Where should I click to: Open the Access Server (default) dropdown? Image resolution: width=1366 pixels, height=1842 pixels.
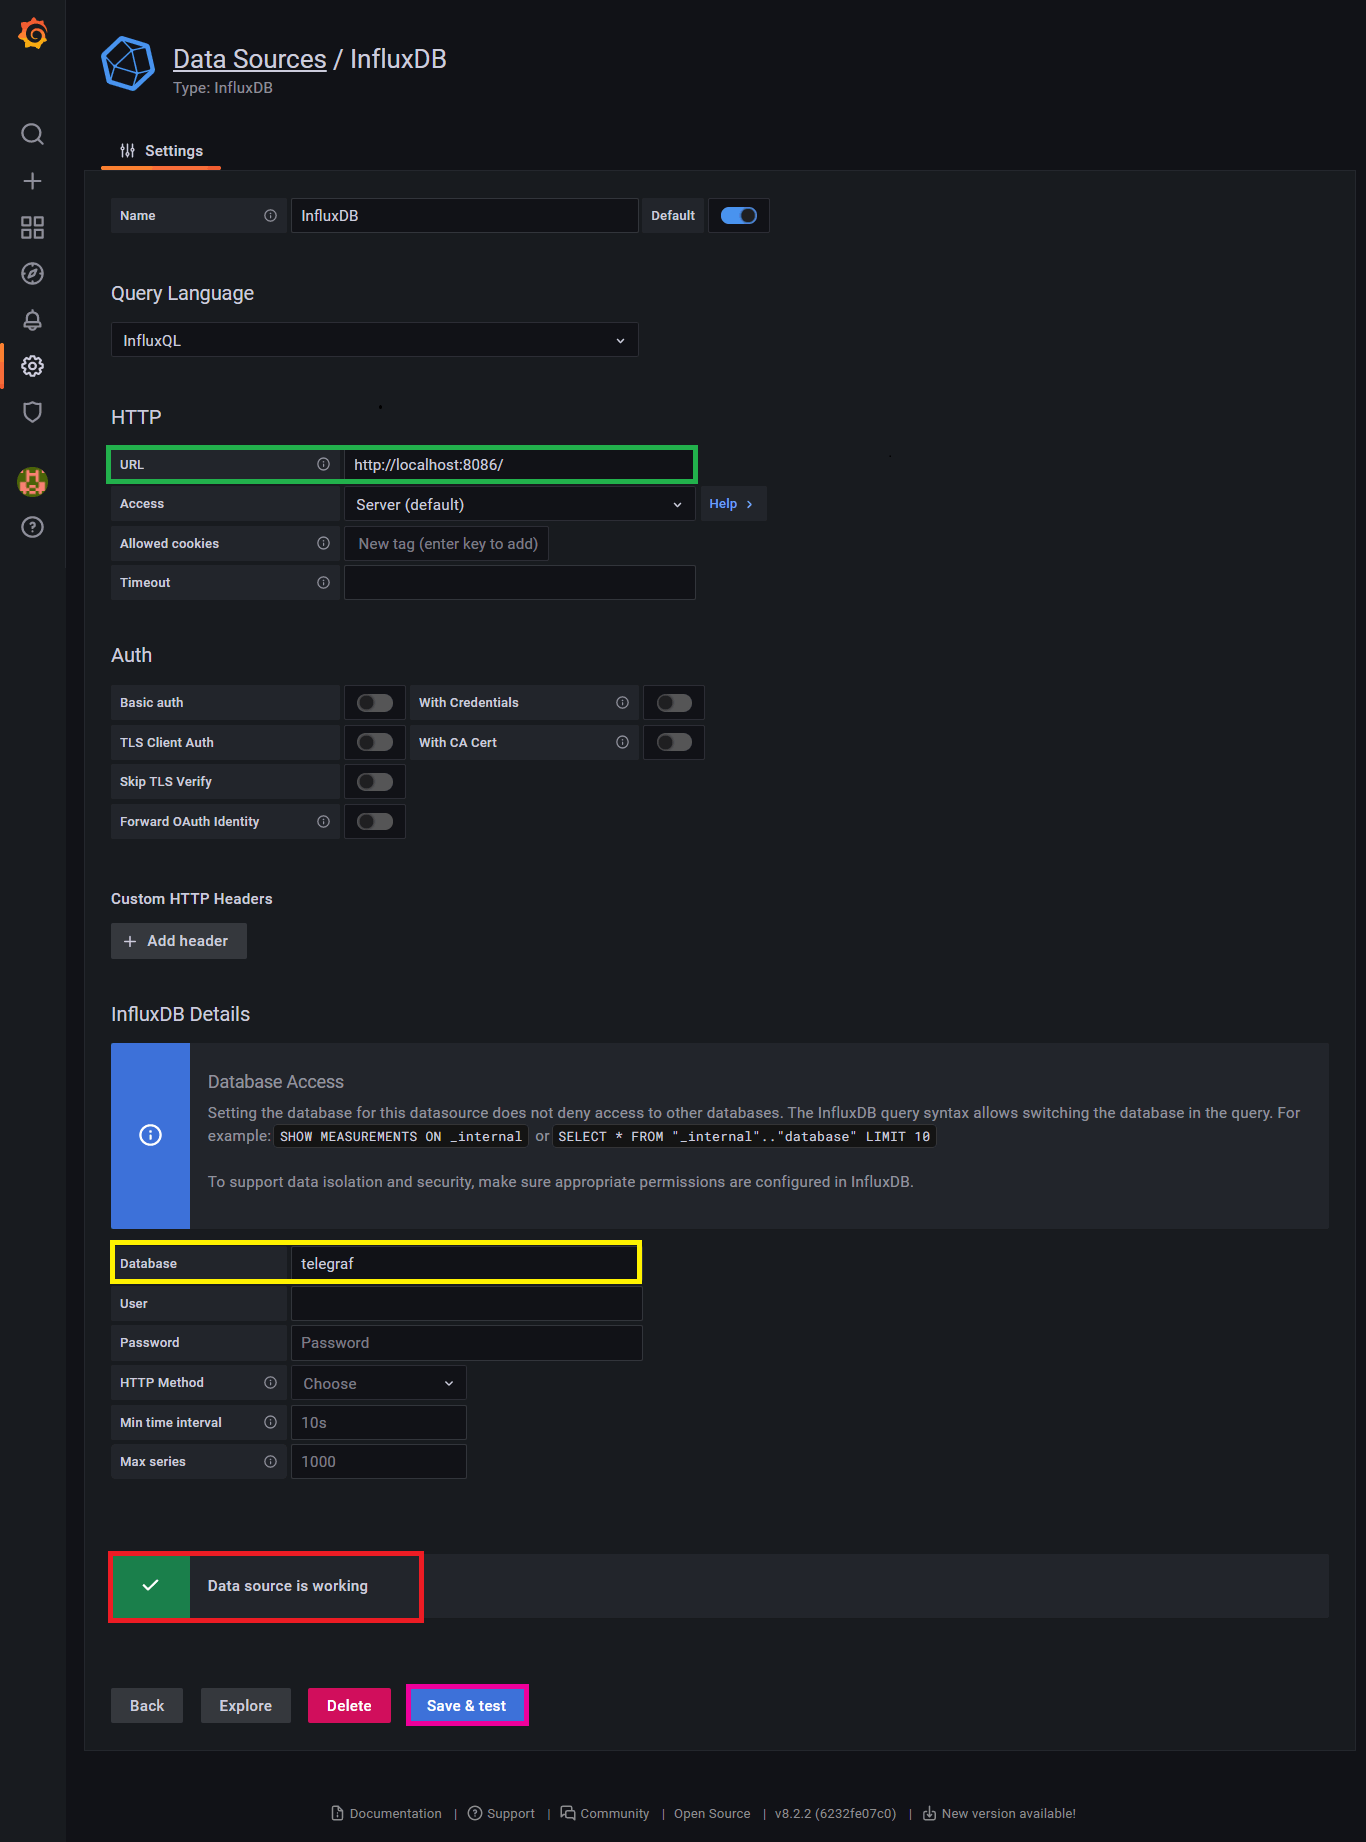519,504
